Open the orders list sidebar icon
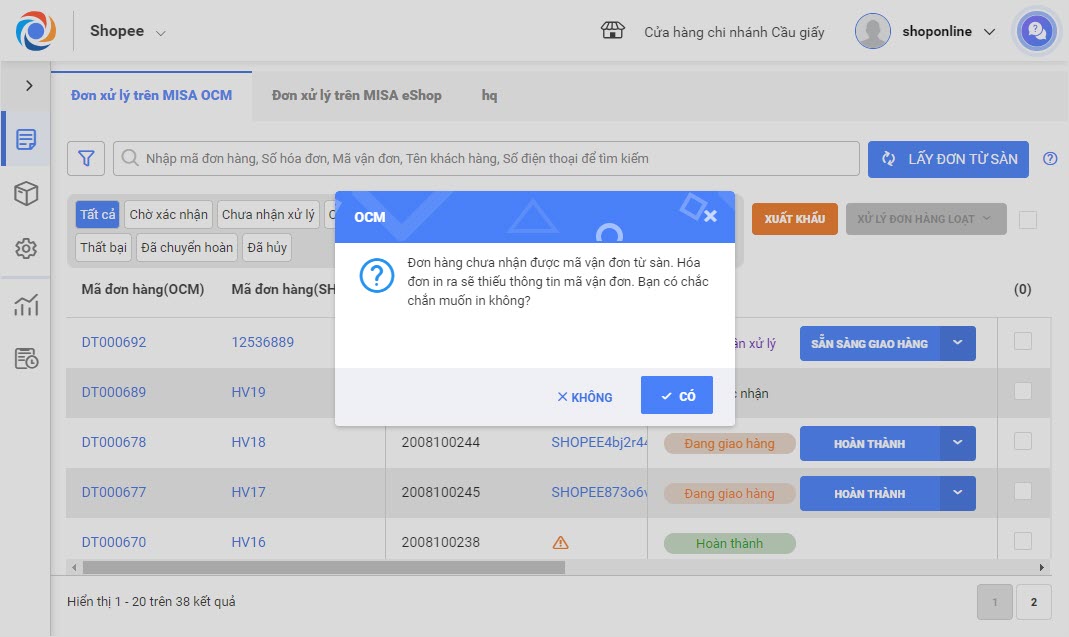 coord(26,139)
